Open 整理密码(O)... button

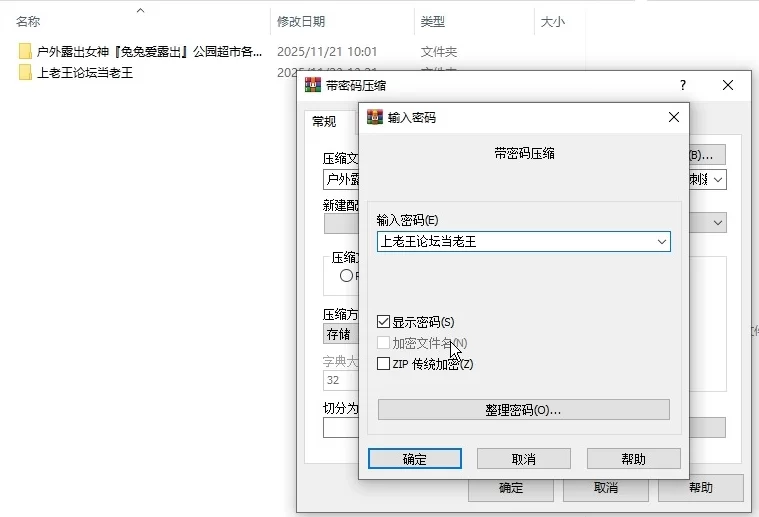click(x=524, y=410)
